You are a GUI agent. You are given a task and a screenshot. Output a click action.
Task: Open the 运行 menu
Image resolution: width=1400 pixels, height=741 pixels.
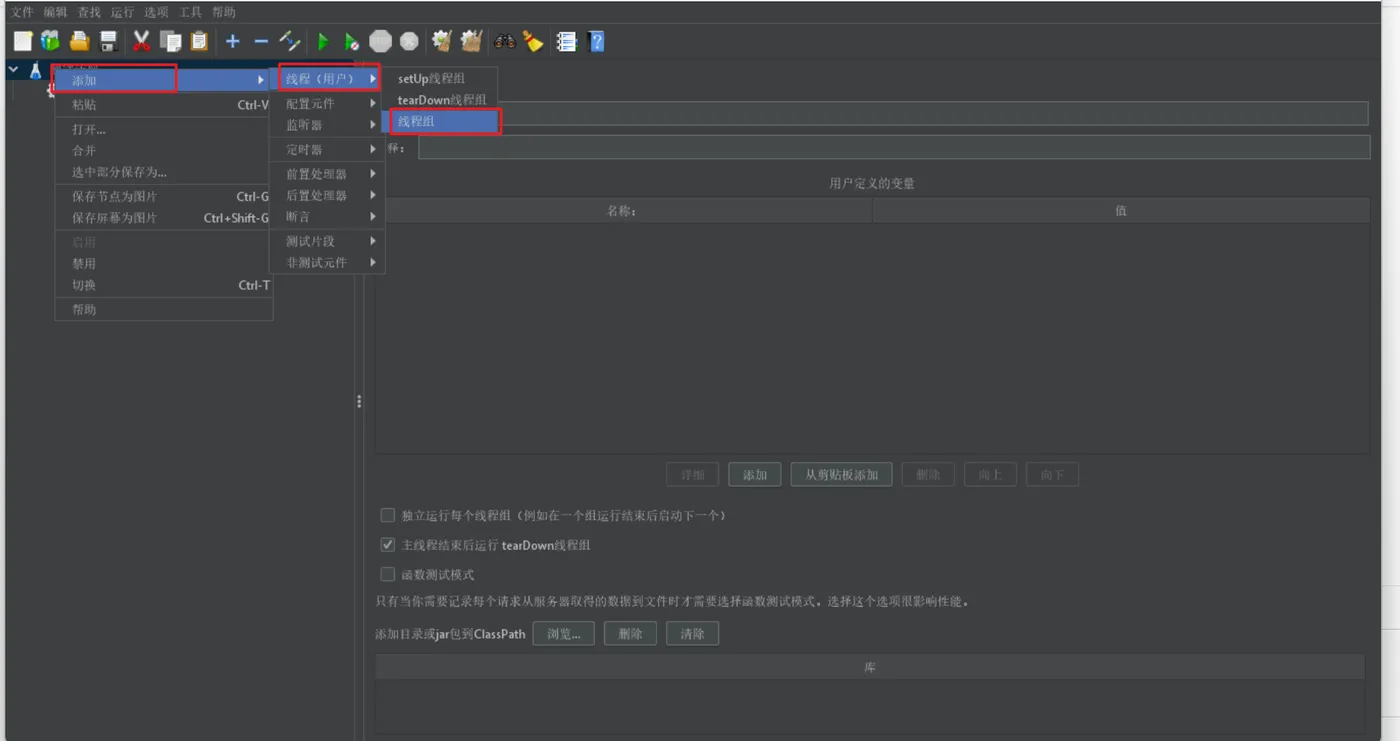coord(123,12)
